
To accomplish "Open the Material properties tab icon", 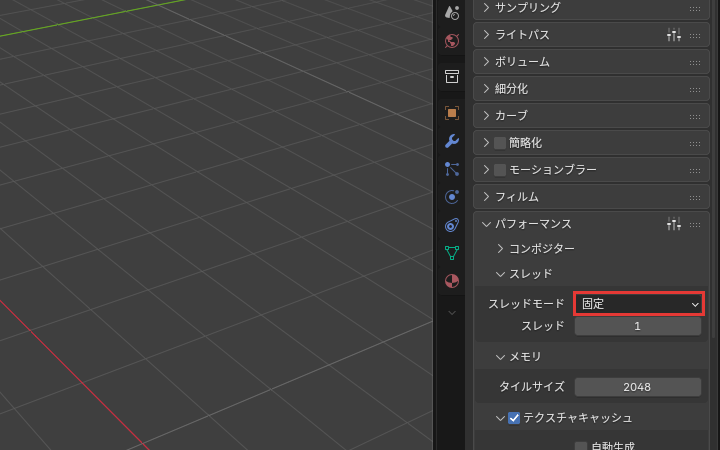I will (452, 281).
